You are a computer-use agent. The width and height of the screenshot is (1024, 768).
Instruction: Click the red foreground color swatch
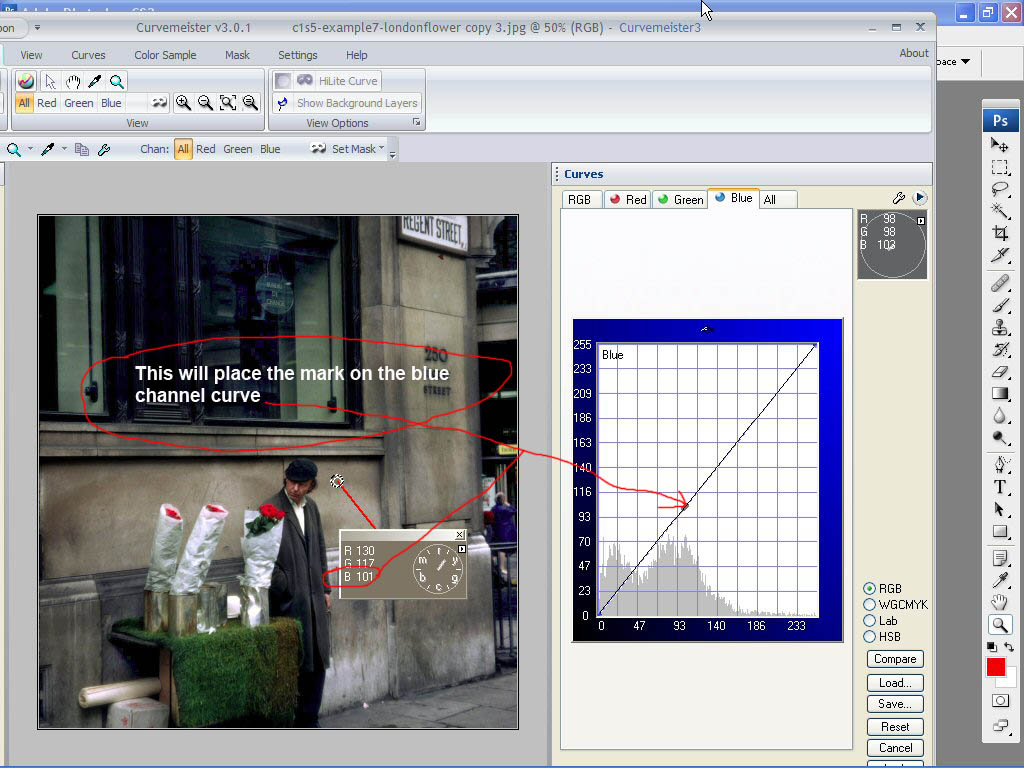pos(995,667)
